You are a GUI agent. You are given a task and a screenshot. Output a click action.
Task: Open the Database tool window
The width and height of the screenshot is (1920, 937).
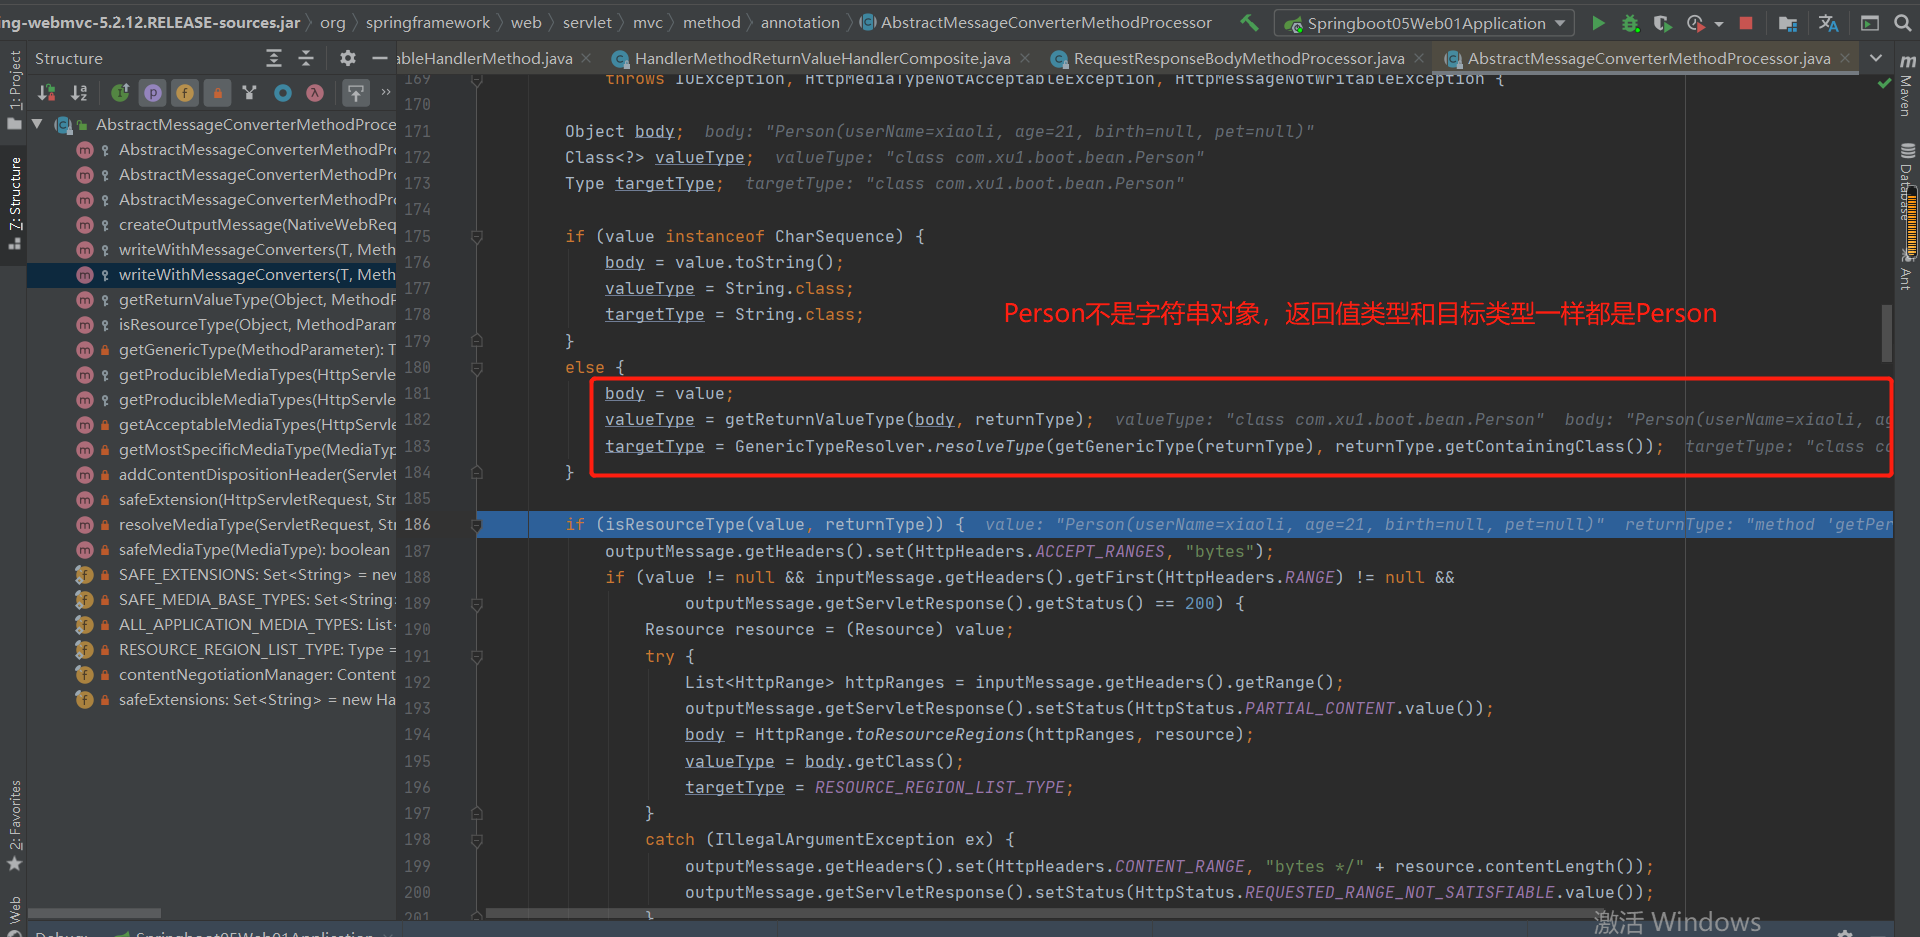1907,182
